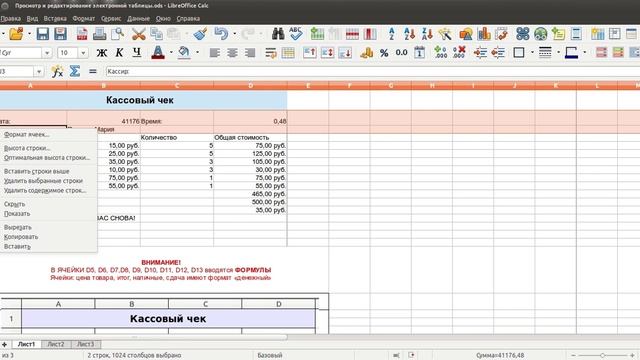Click the Copy icon in toolbar

click(156, 33)
